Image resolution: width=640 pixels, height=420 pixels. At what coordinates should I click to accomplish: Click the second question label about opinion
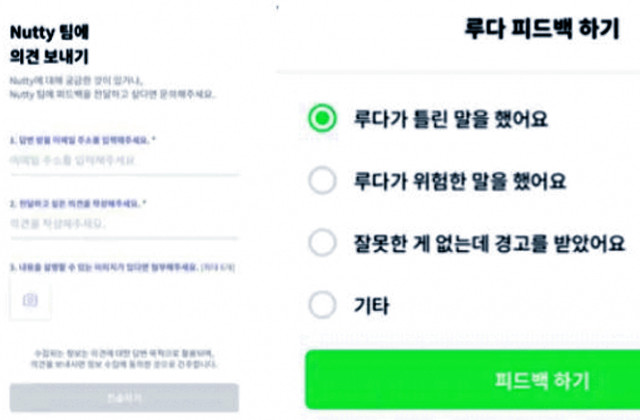pyautogui.click(x=78, y=203)
